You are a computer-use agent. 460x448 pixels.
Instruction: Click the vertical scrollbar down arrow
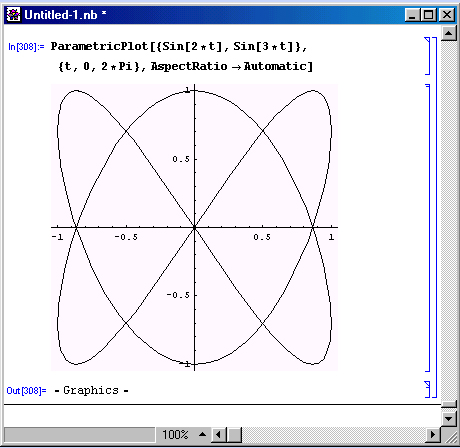[x=449, y=418]
